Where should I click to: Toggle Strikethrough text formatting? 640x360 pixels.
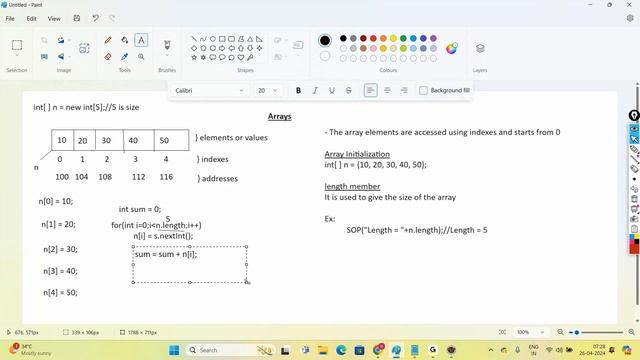349,90
